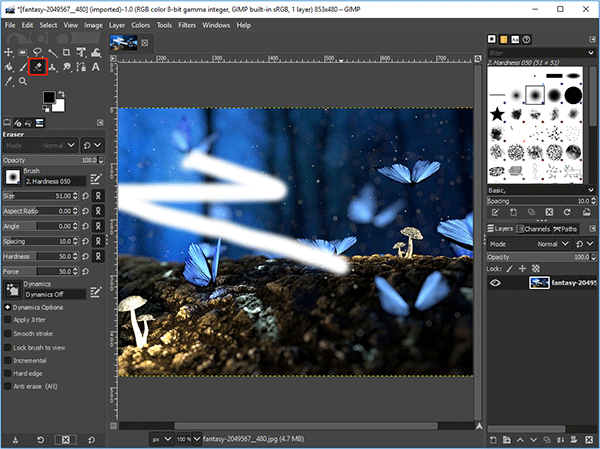Hide the fantasy layer with eye icon
This screenshot has width=600, height=449.
click(496, 283)
